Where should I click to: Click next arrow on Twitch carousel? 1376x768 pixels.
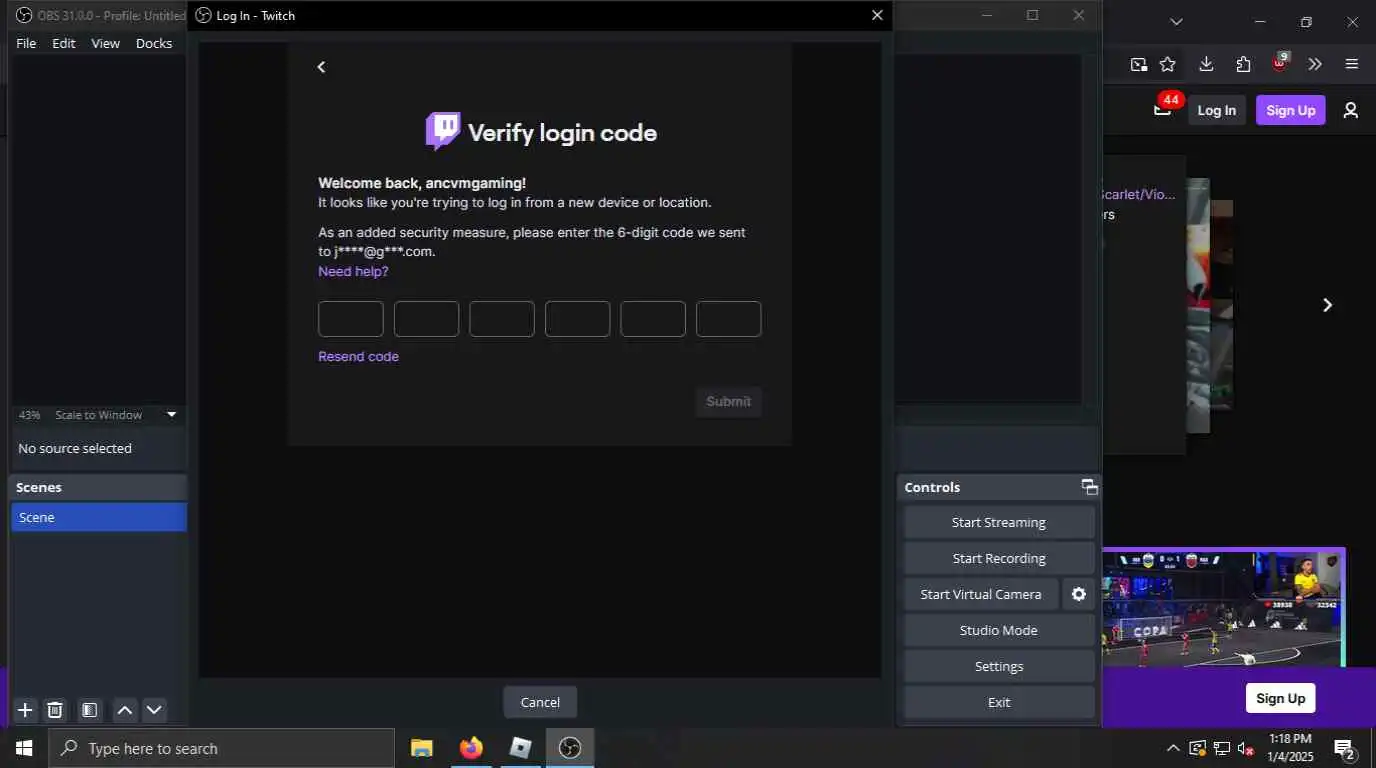tap(1327, 305)
